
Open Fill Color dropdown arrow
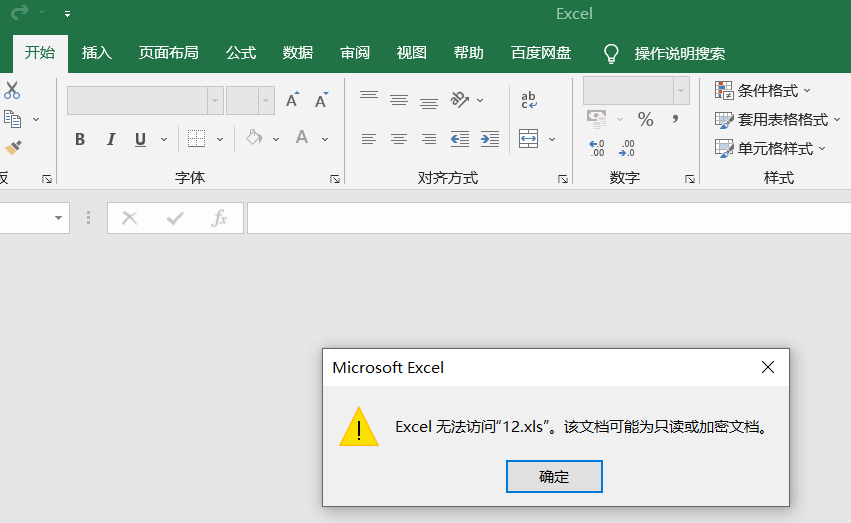[276, 139]
